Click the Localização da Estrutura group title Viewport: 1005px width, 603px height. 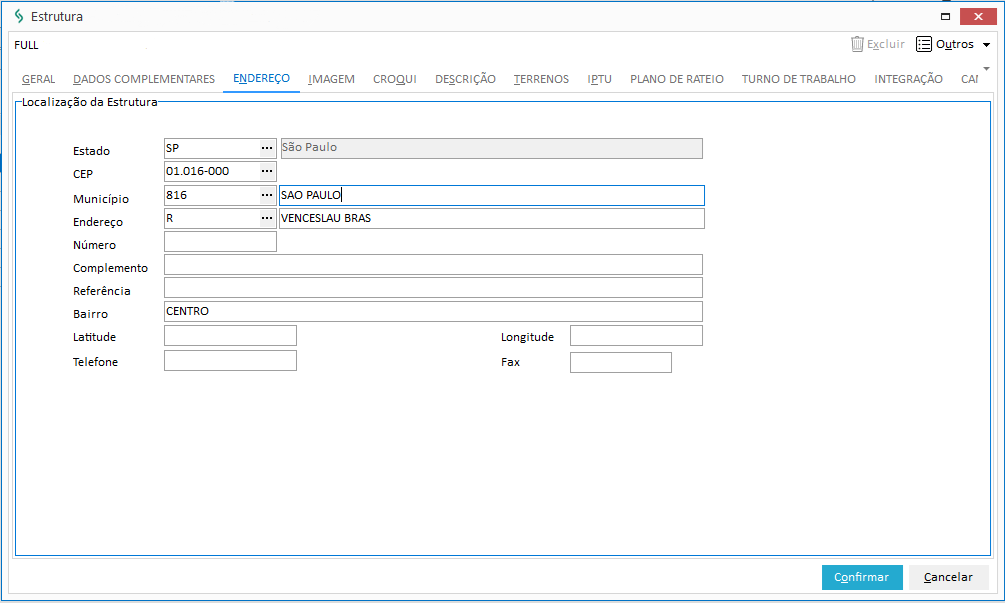[90, 102]
